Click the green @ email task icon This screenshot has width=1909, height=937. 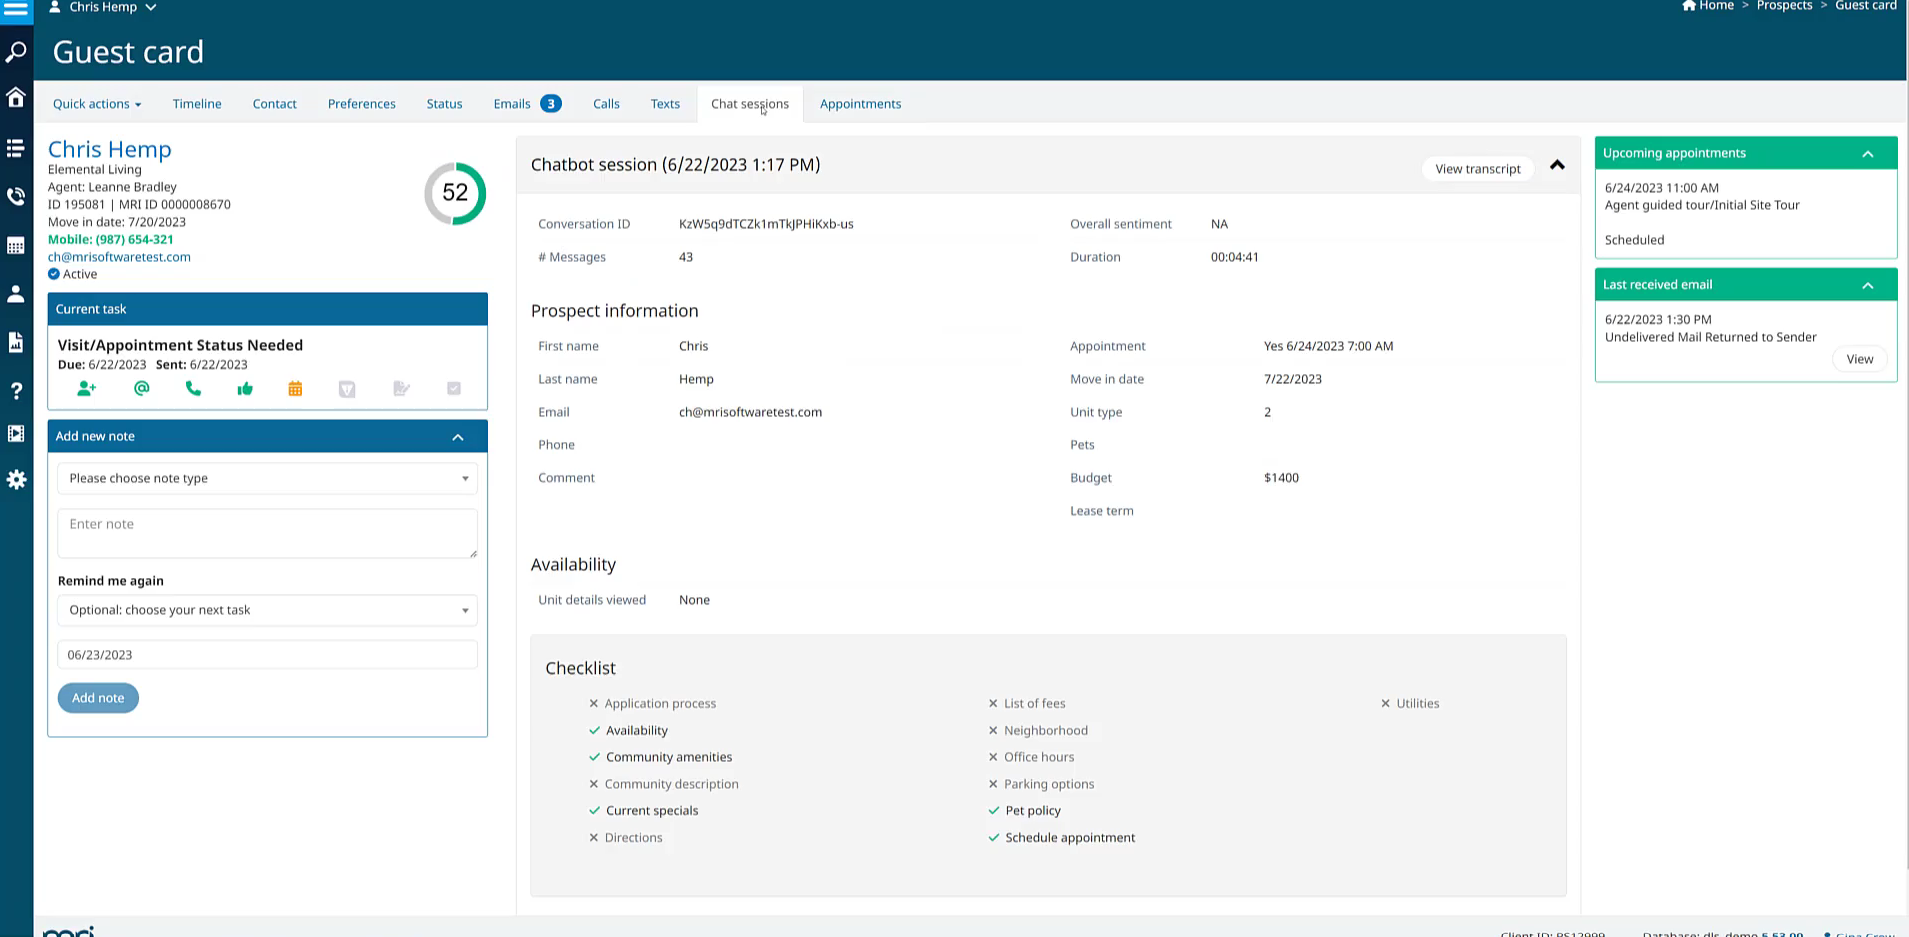coord(142,389)
